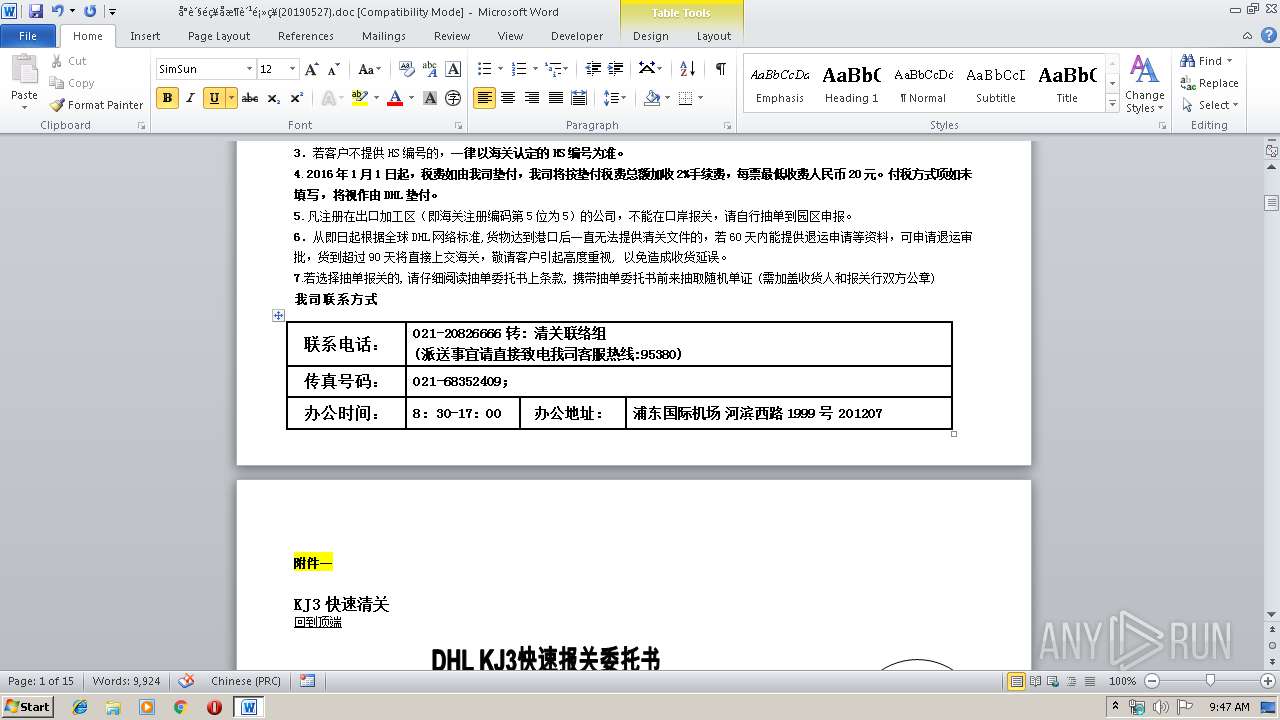This screenshot has width=1280, height=720.
Task: Toggle Underline formatting
Action: click(x=213, y=98)
